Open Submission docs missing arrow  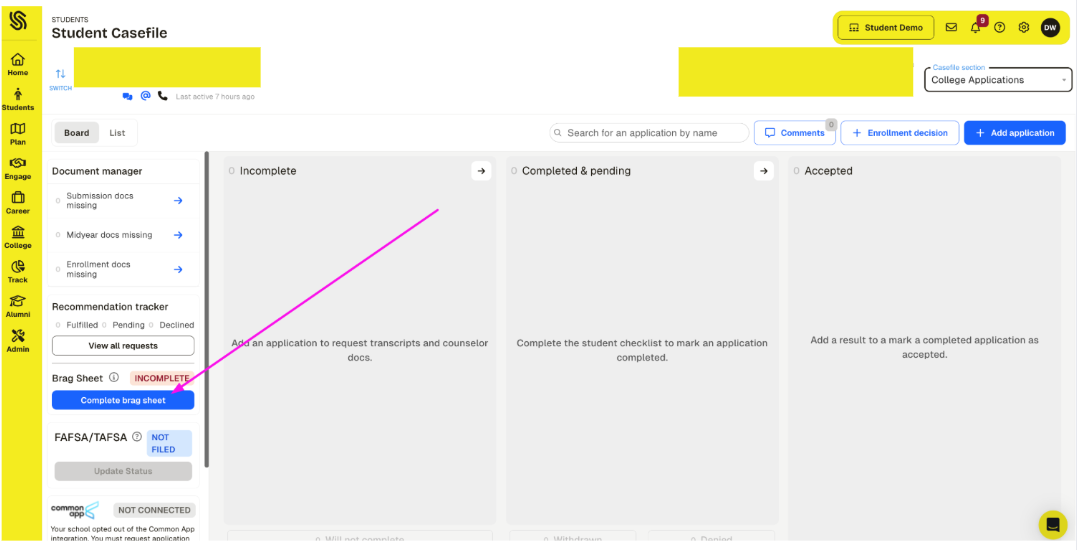point(178,201)
